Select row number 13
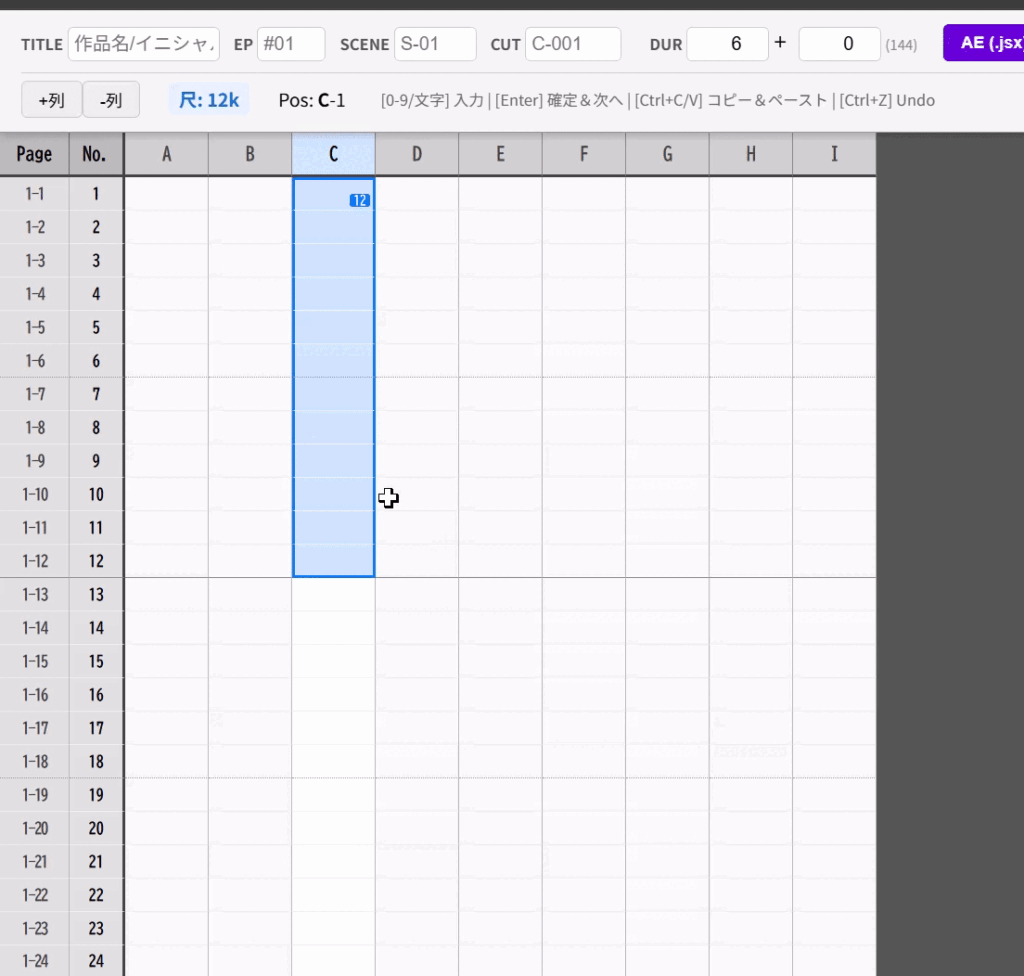Viewport: 1024px width, 976px height. tap(96, 595)
